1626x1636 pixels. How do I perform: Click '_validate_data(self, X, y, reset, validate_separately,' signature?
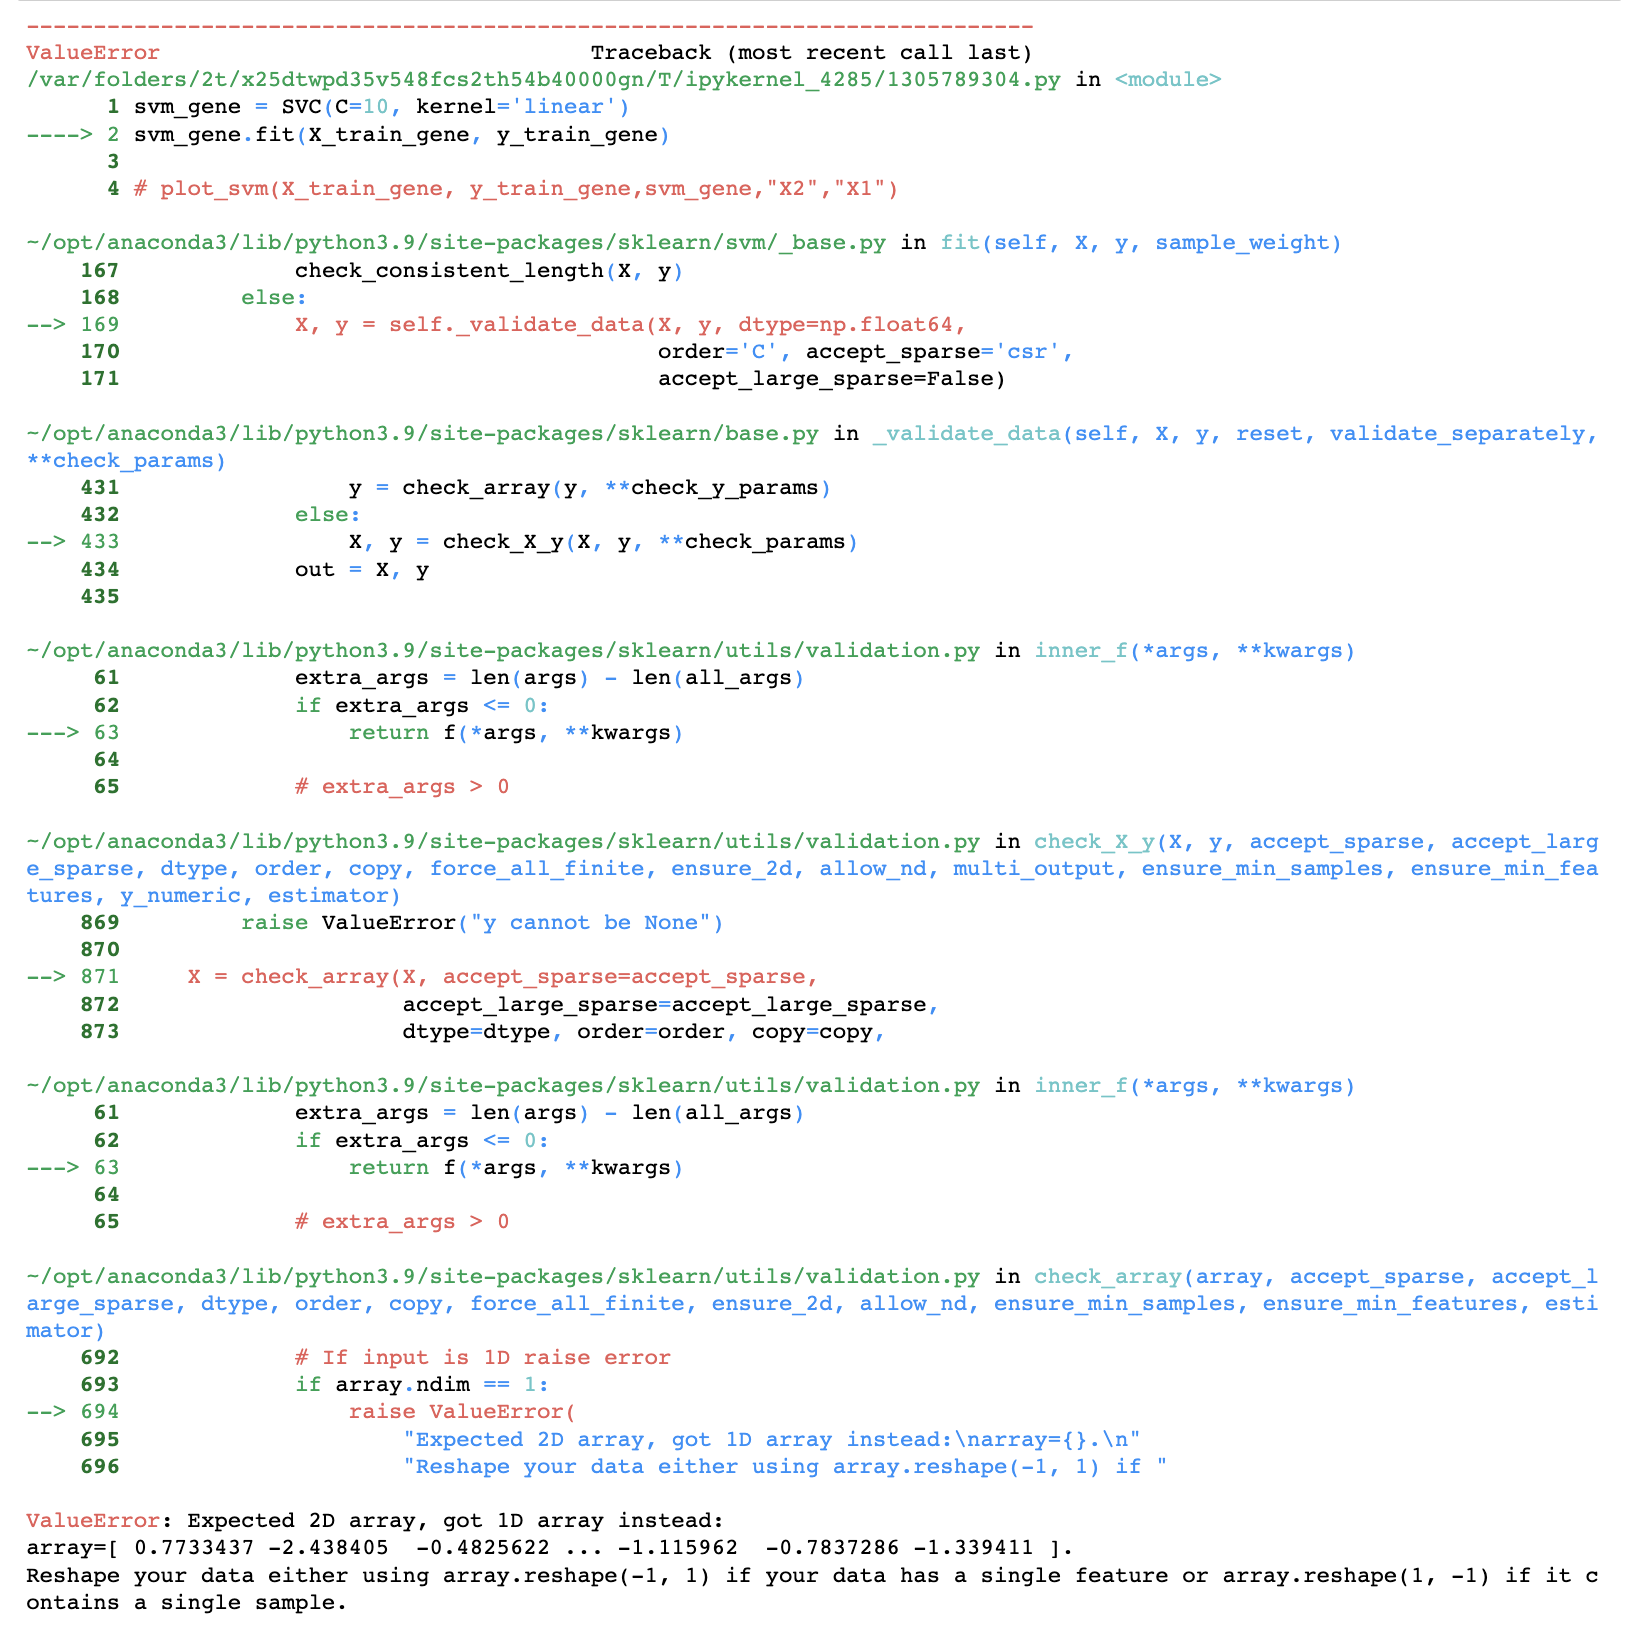1235,434
